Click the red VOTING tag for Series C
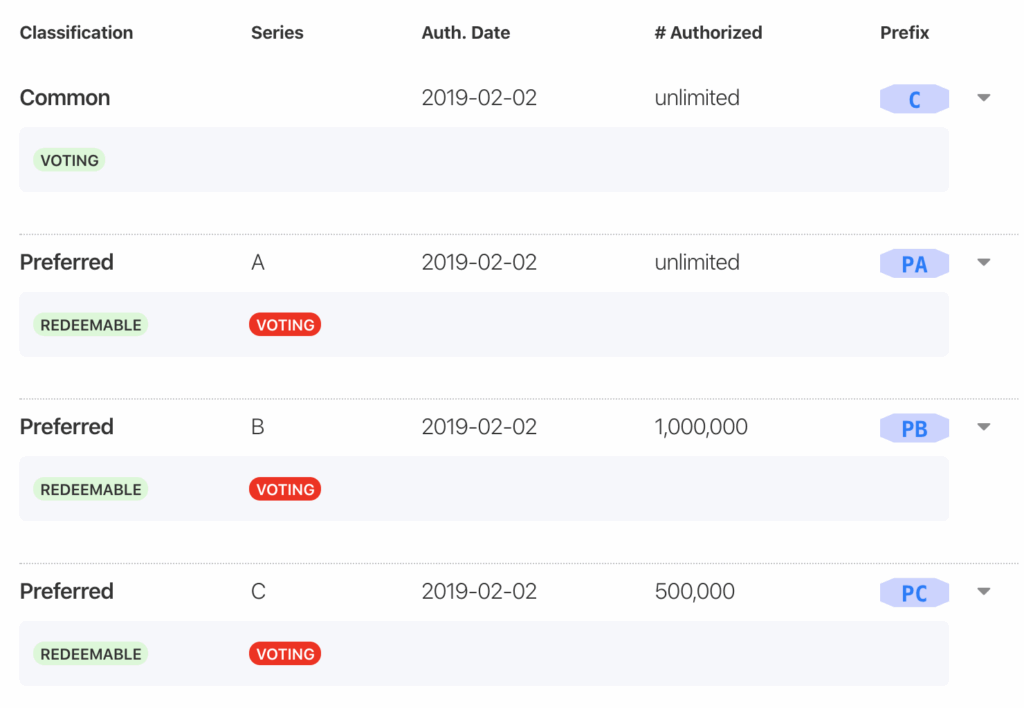1024x708 pixels. coord(285,654)
